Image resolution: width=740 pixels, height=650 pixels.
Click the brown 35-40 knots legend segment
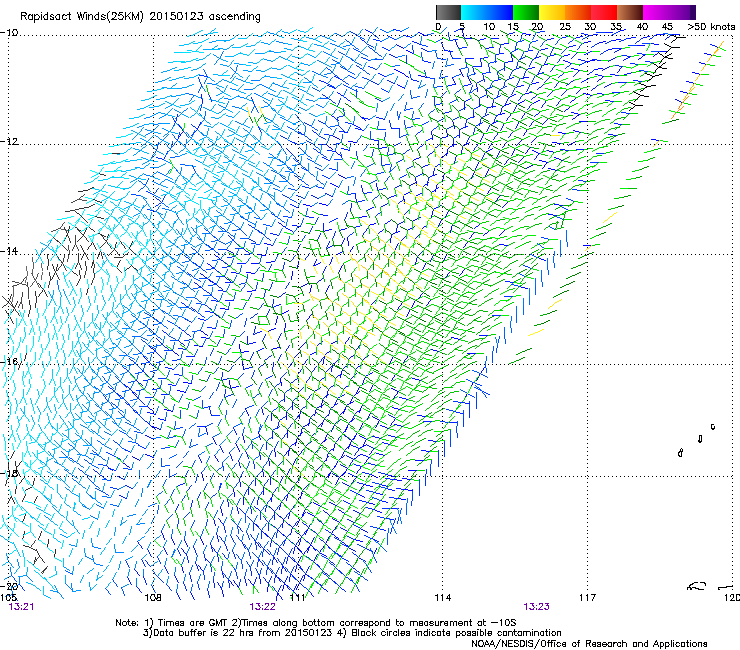click(630, 12)
